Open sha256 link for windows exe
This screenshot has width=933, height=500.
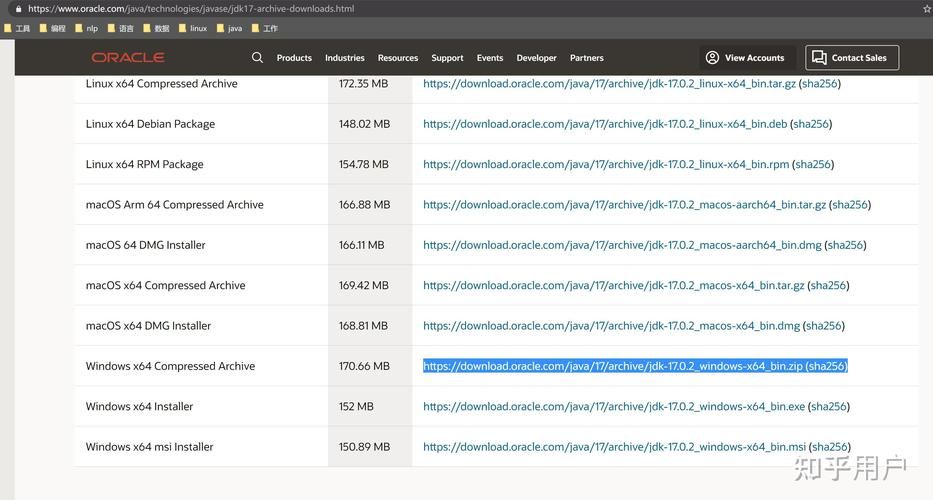click(x=828, y=407)
